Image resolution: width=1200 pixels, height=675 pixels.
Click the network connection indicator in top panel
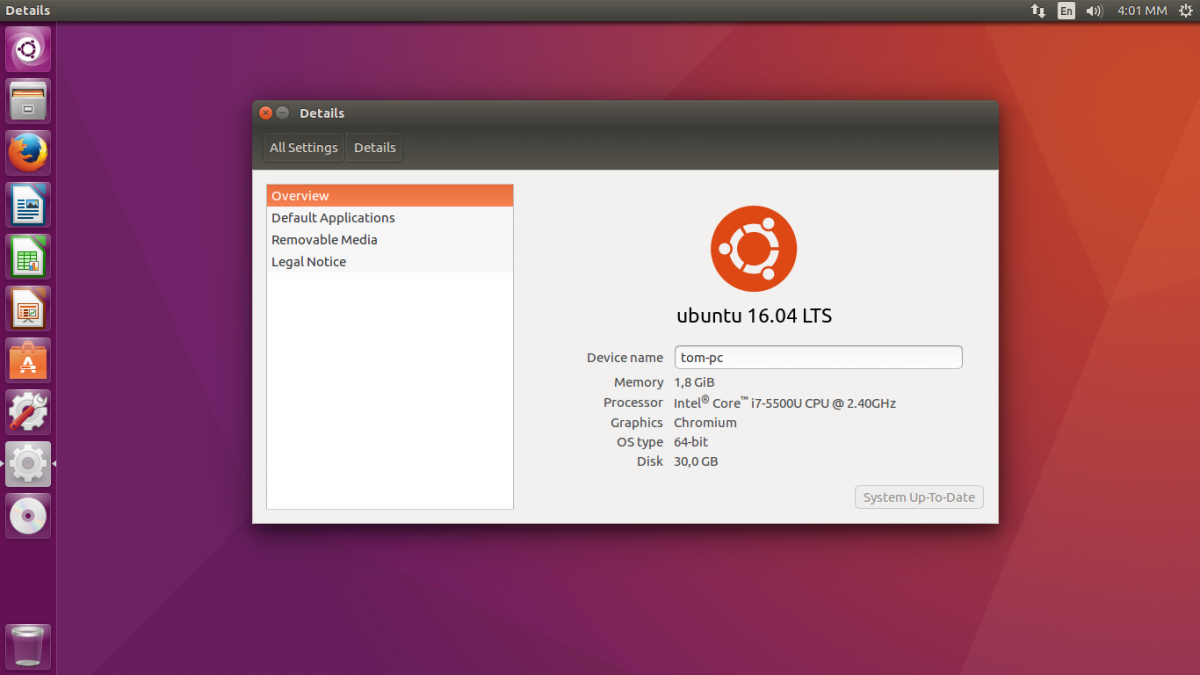coord(1038,11)
